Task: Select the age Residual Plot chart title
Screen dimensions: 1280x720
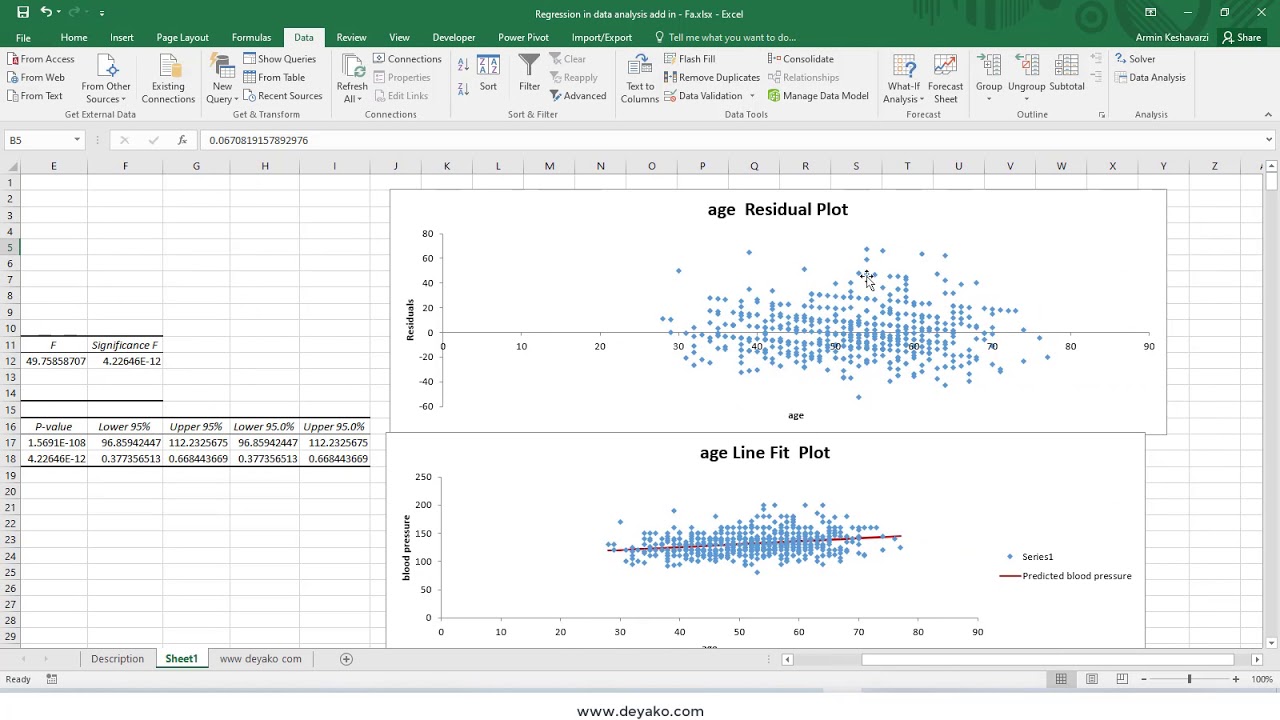Action: (777, 209)
